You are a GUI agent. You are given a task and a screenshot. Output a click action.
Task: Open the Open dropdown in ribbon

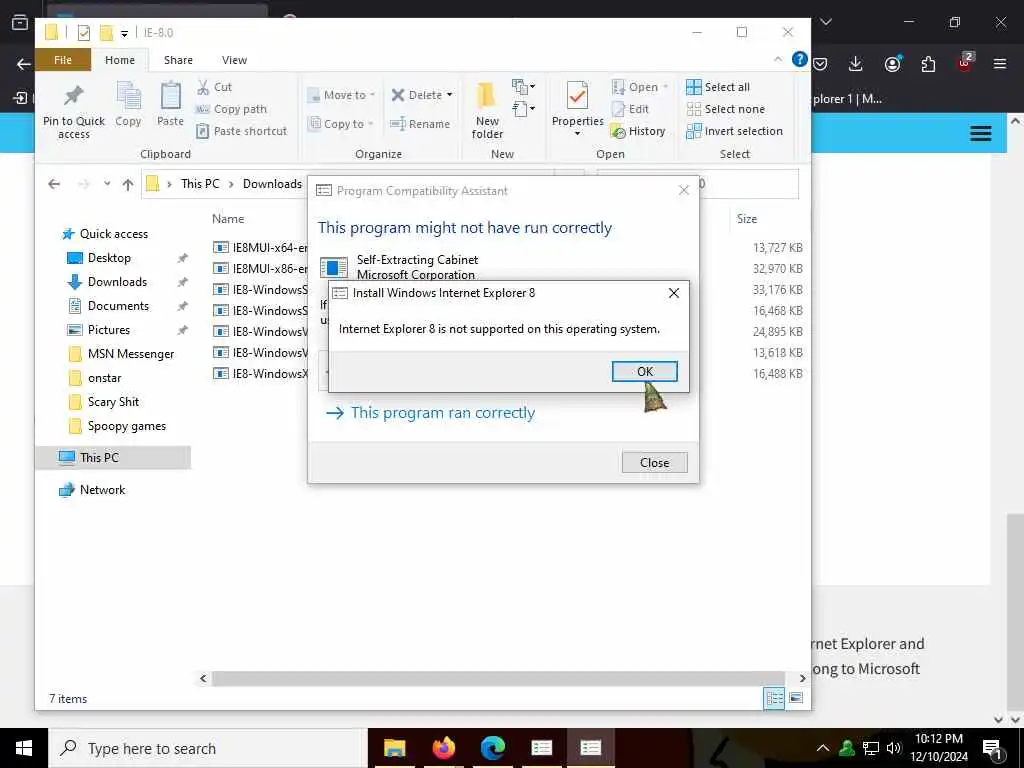[x=640, y=87]
